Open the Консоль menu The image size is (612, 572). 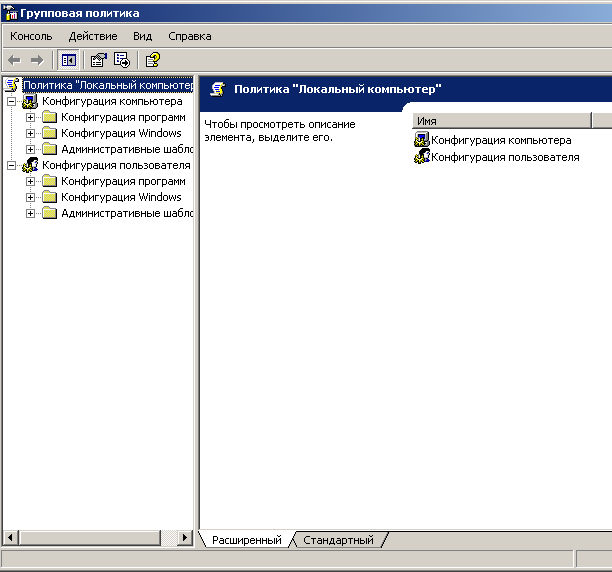(x=31, y=36)
